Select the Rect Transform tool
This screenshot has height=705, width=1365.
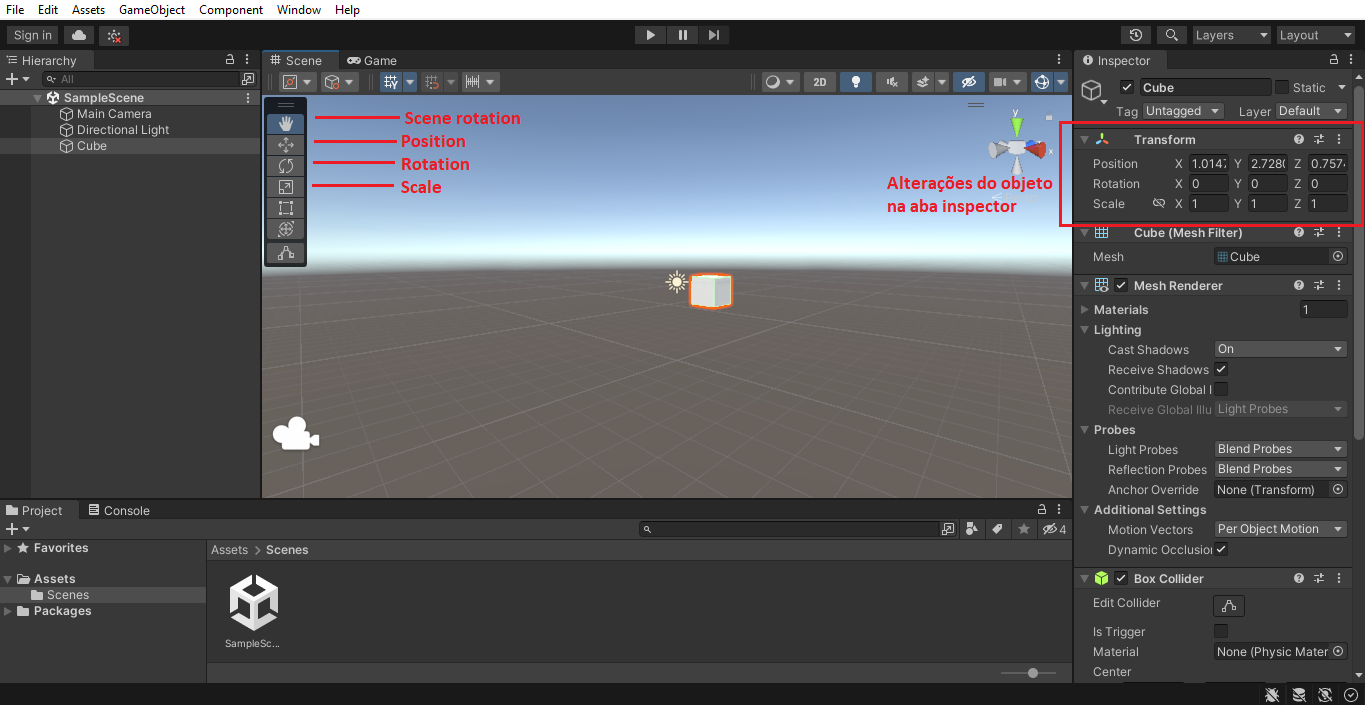(285, 208)
